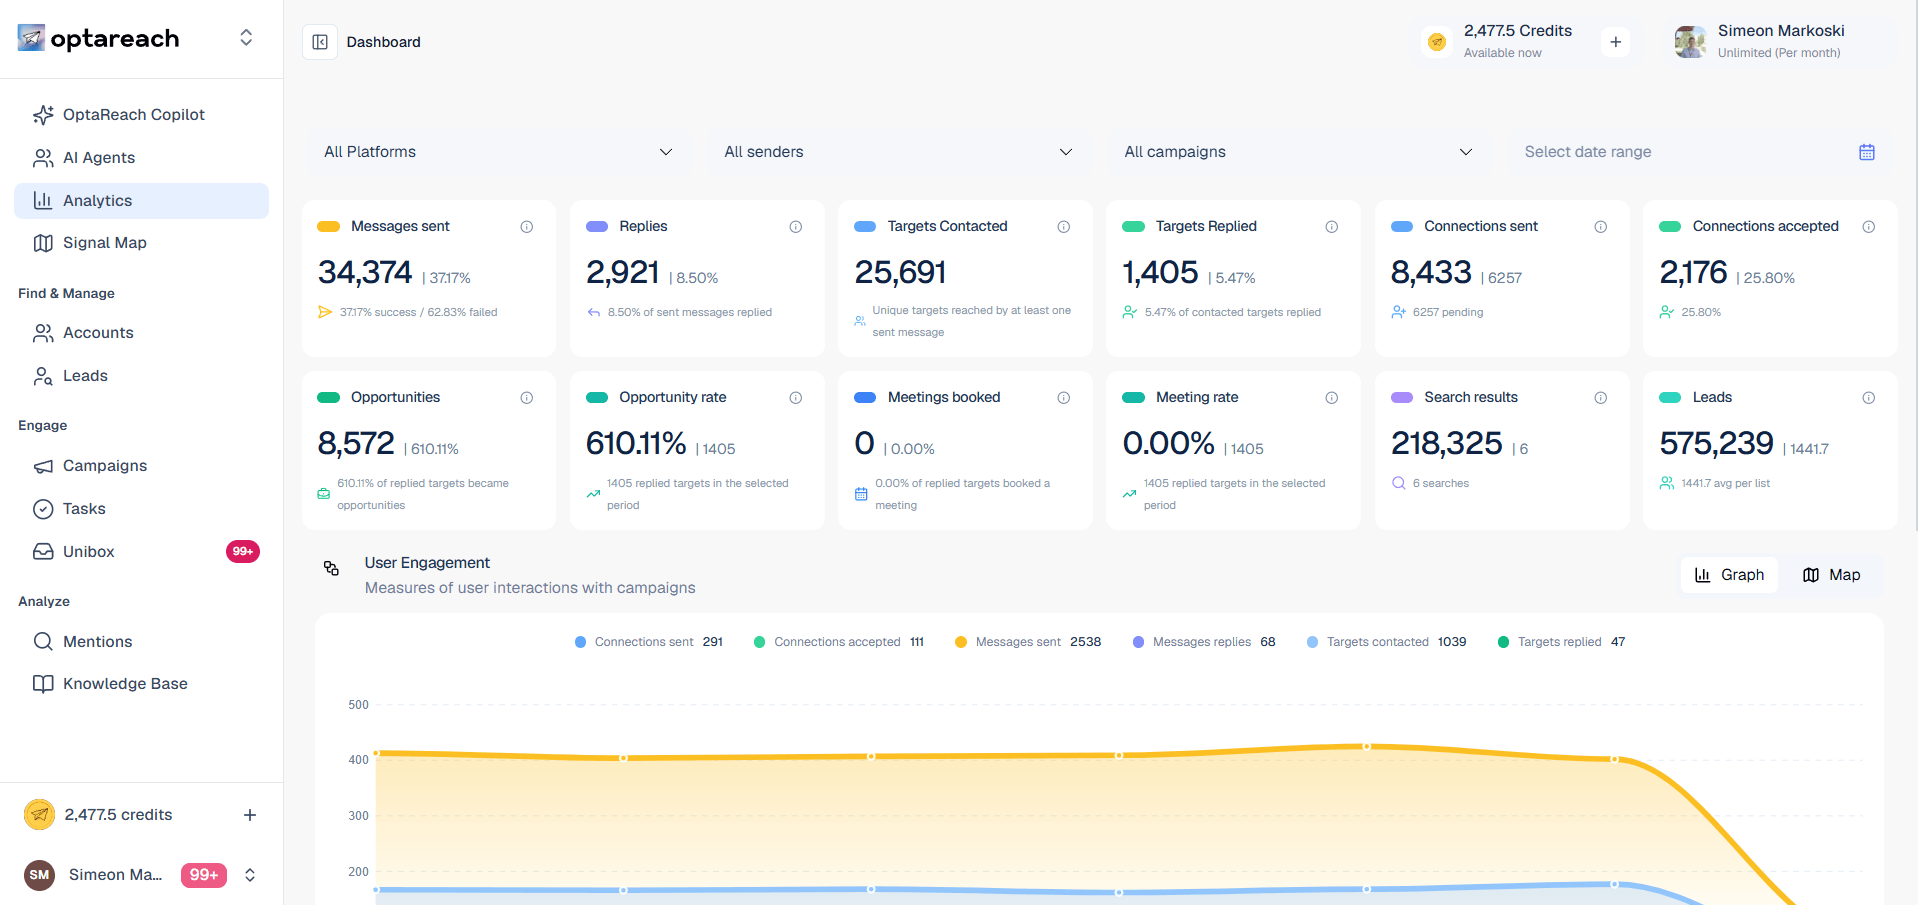Add credits using the sidebar plus icon
The image size is (1918, 905).
[x=250, y=815]
